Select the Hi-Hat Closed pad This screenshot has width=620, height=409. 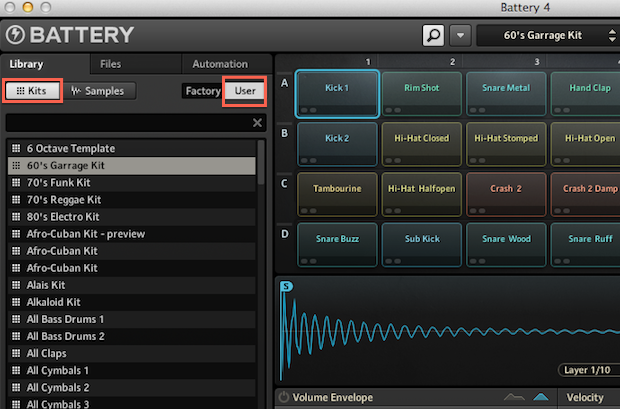[x=422, y=144]
